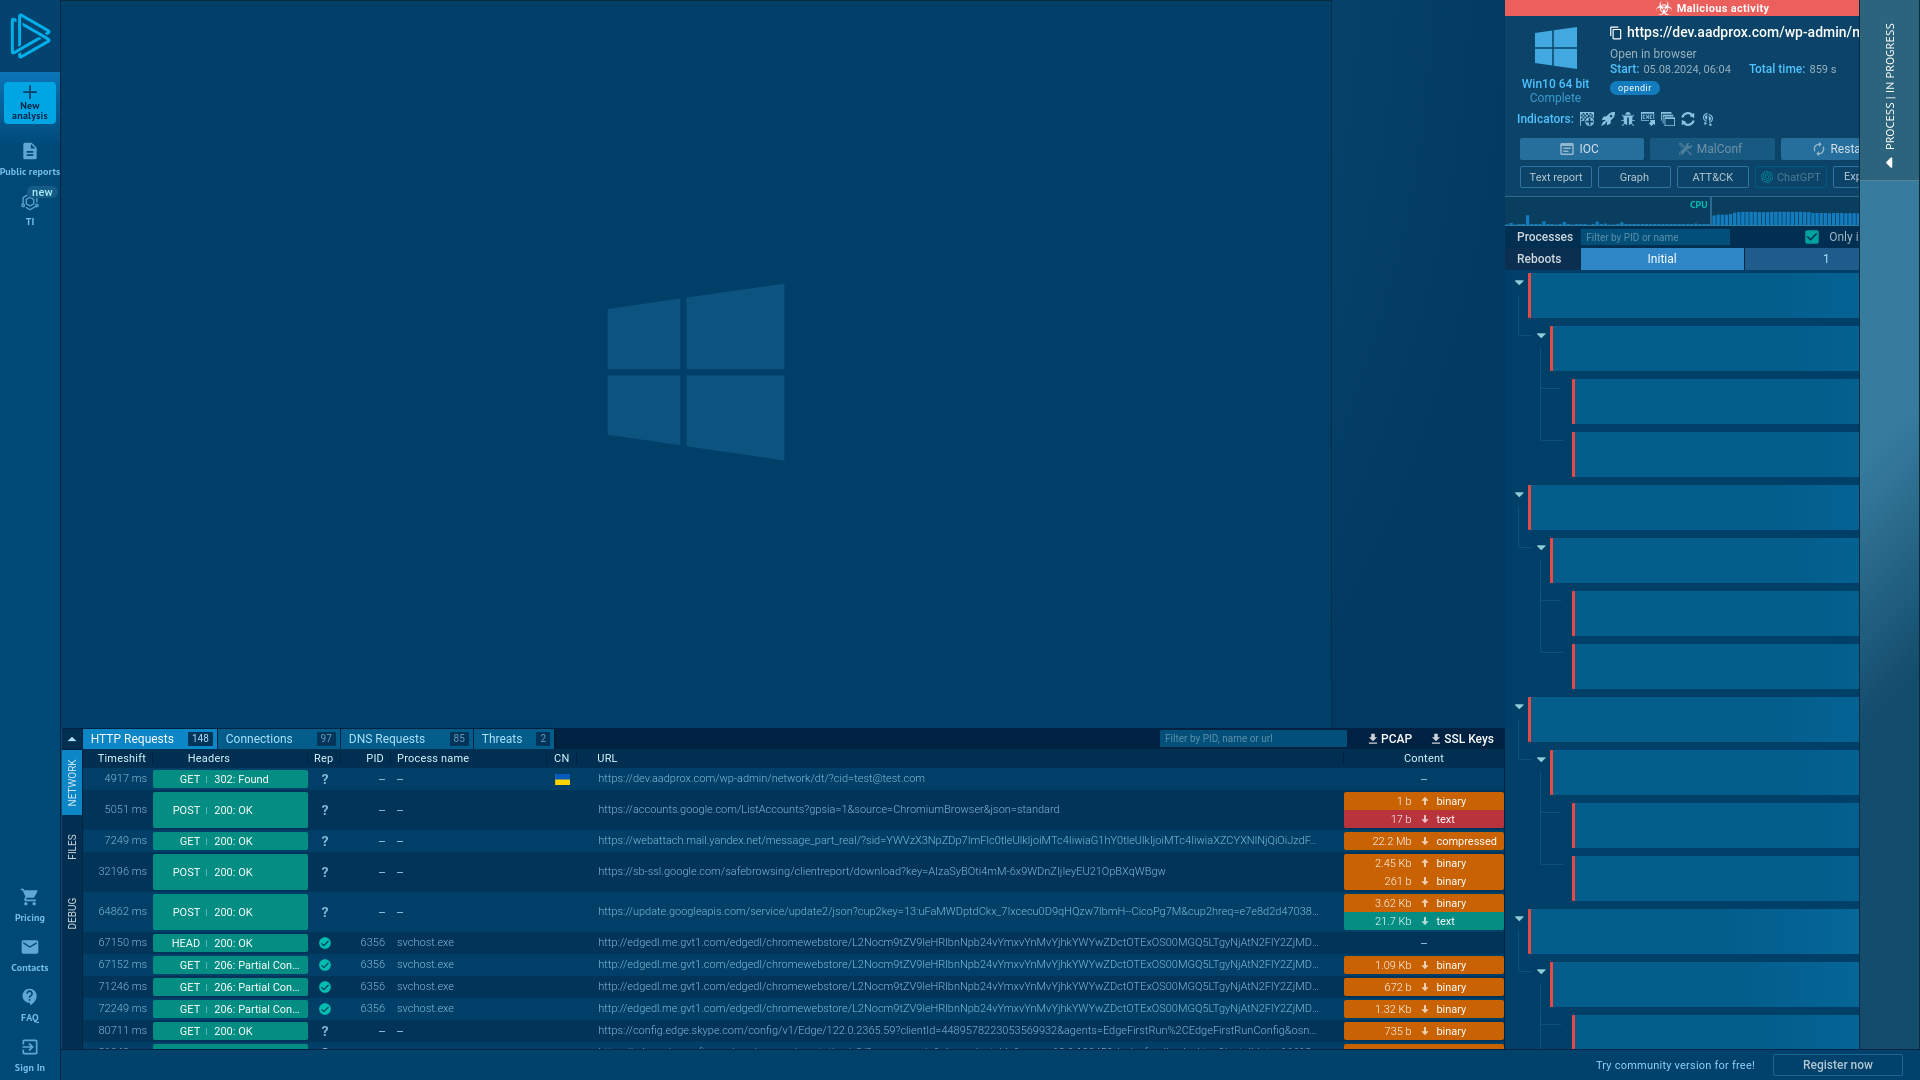The image size is (1920, 1080).
Task: Click Register now button
Action: [x=1837, y=1065]
